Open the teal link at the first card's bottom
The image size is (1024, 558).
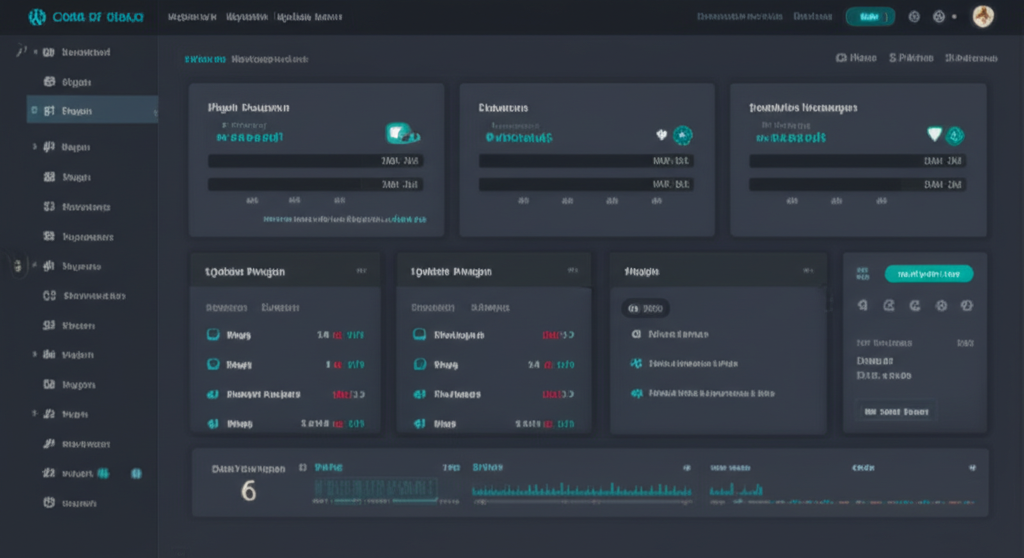(x=344, y=220)
